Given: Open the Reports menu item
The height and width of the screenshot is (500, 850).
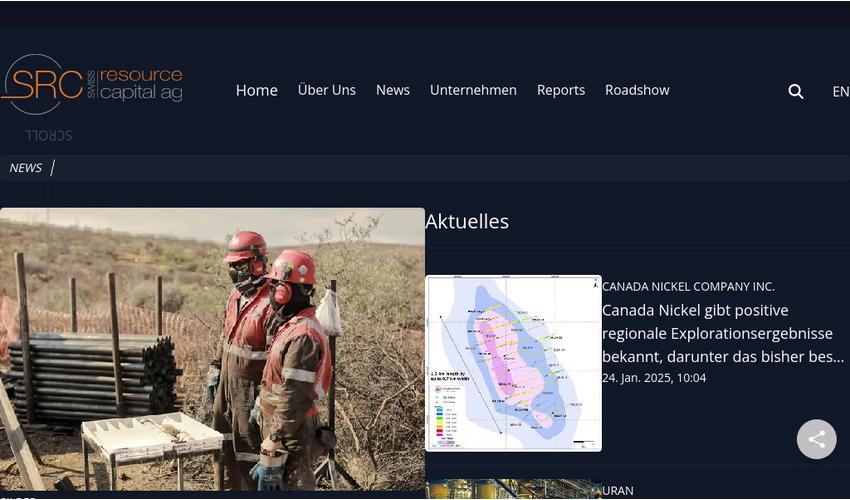Looking at the screenshot, I should pos(561,90).
